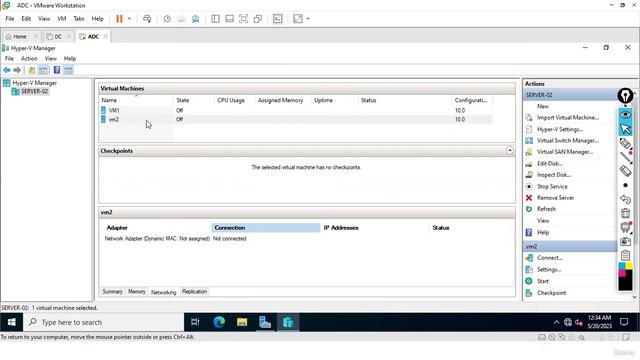
Task: Open the Hyper-V Manager Help menu
Action: [x=70, y=58]
